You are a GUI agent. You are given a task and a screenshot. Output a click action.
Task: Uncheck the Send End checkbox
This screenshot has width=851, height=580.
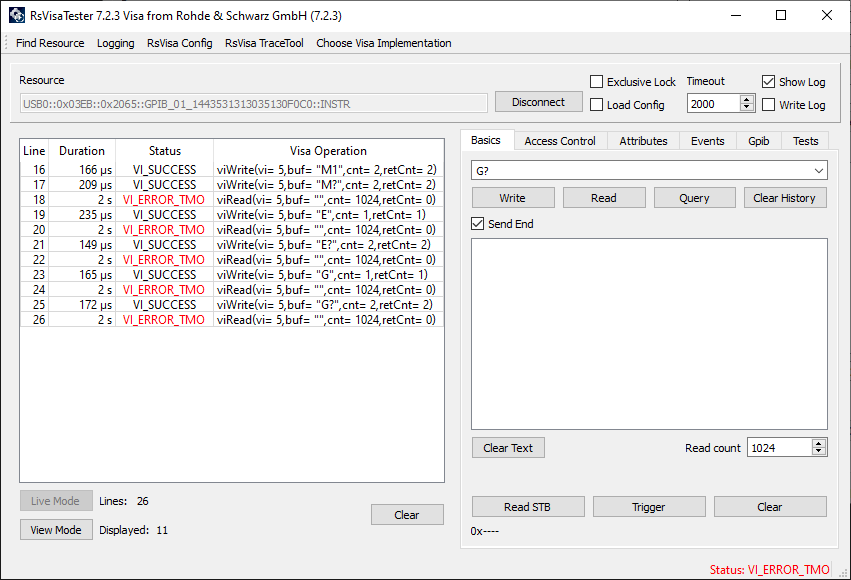(478, 224)
